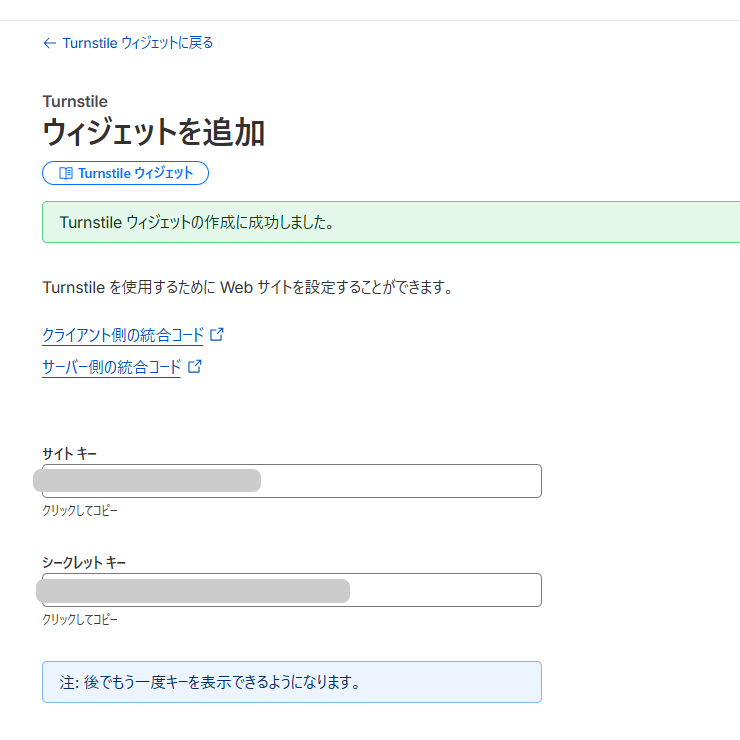This screenshot has height=740, width=740.
Task: Go back via "Turnstile ウィジェットに戻る" link
Action: tap(137, 43)
